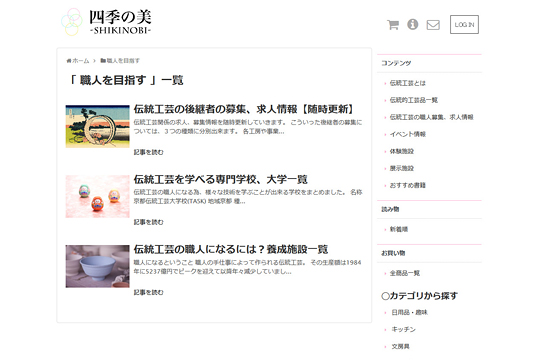The width and height of the screenshot is (540, 360).
Task: Click 記事を読む under 後継者の募集 article
Action: [x=148, y=152]
